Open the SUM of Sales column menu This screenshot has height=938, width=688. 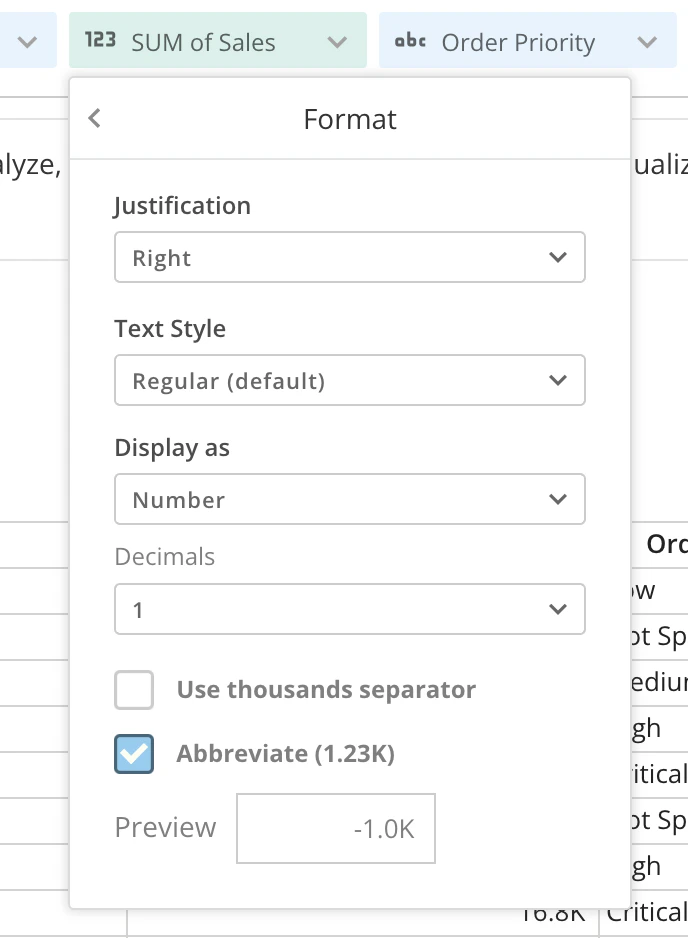click(x=337, y=42)
